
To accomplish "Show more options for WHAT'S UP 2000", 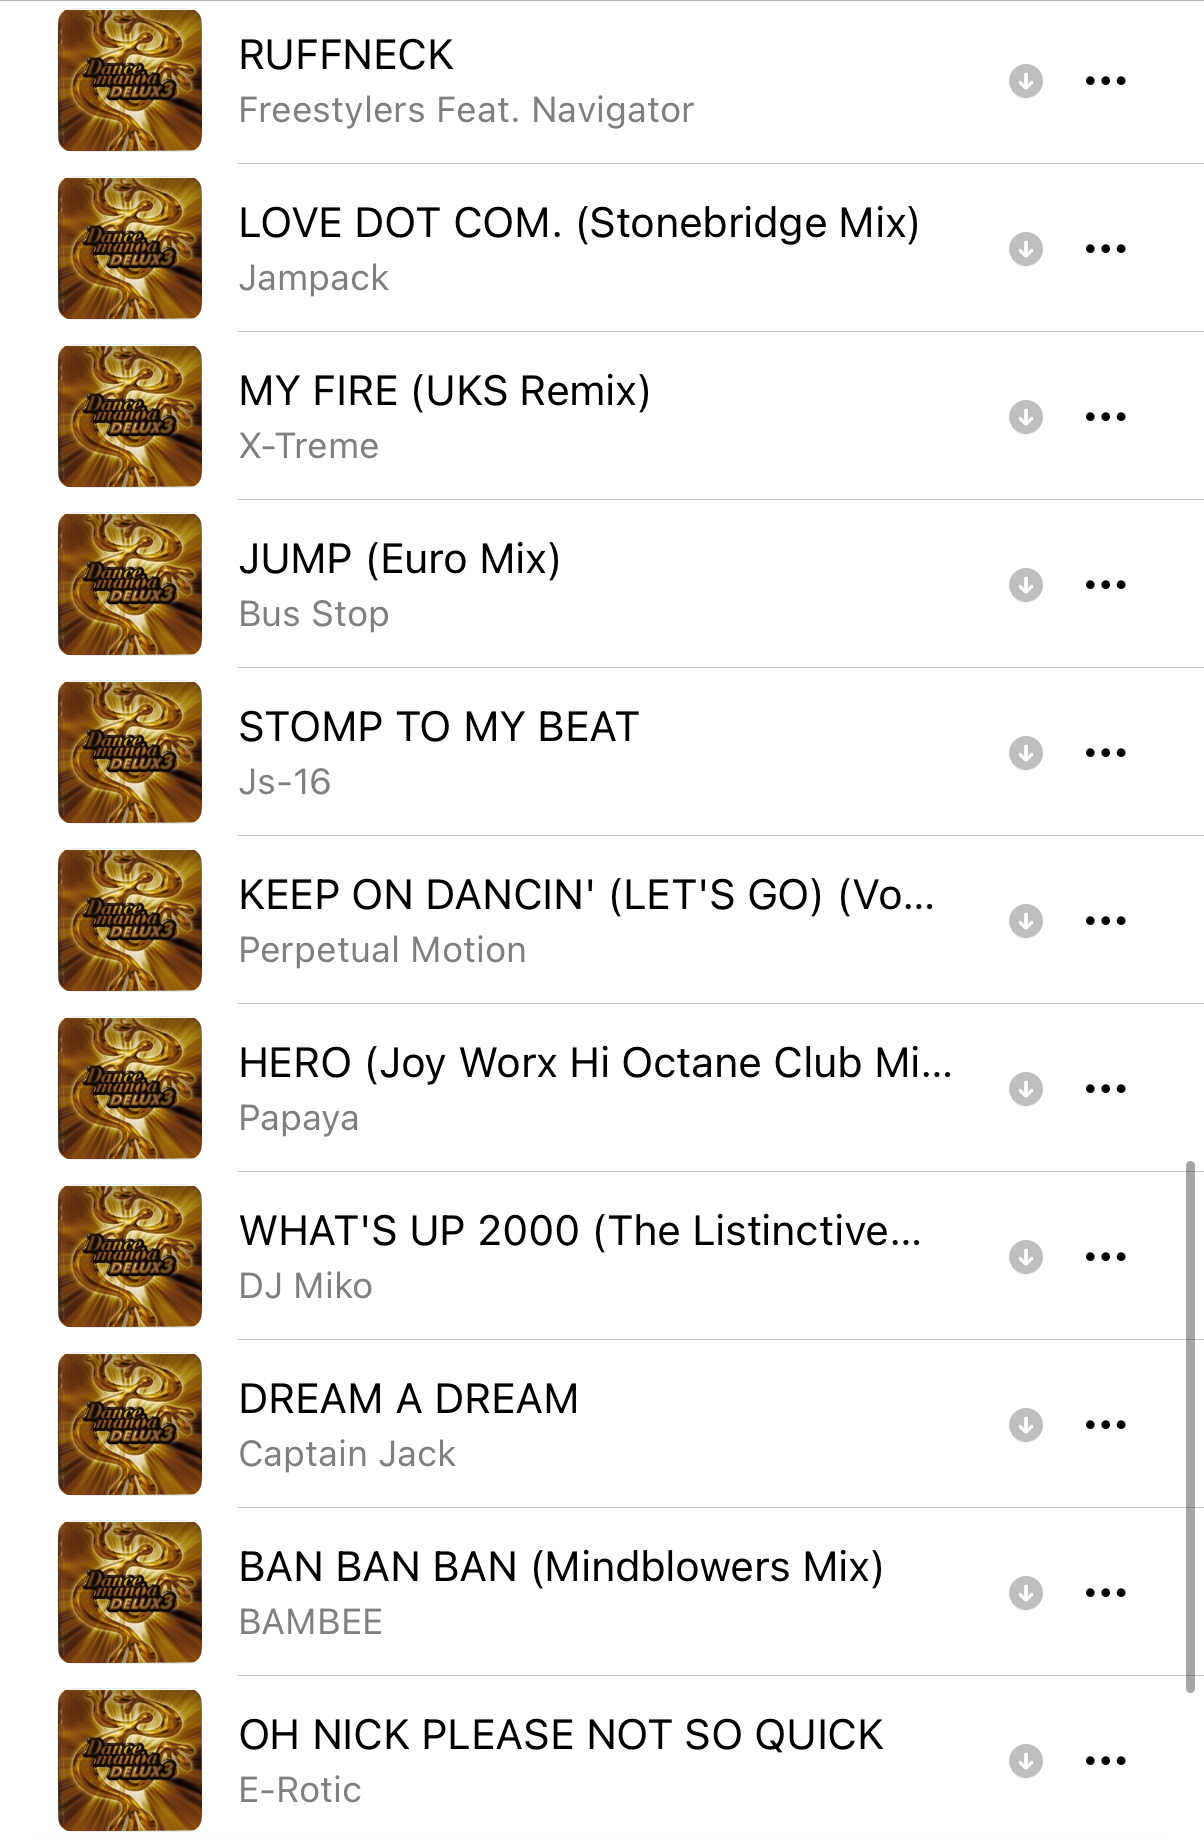I will [1105, 1256].
